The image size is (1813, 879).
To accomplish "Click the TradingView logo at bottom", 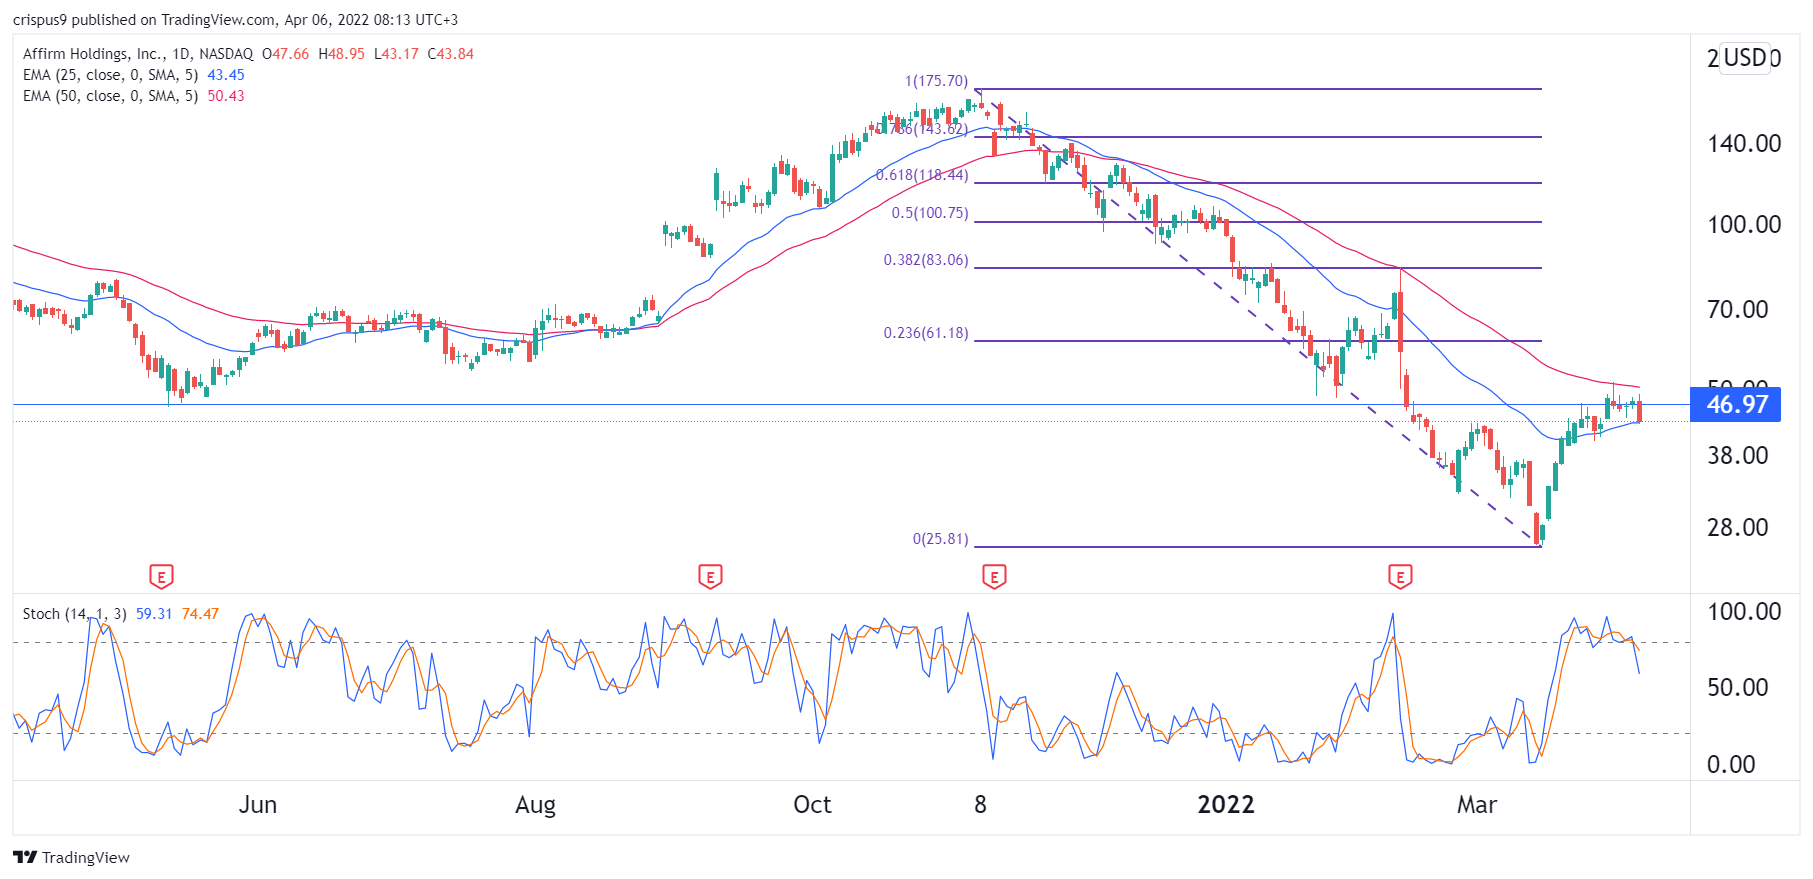I will [x=72, y=857].
